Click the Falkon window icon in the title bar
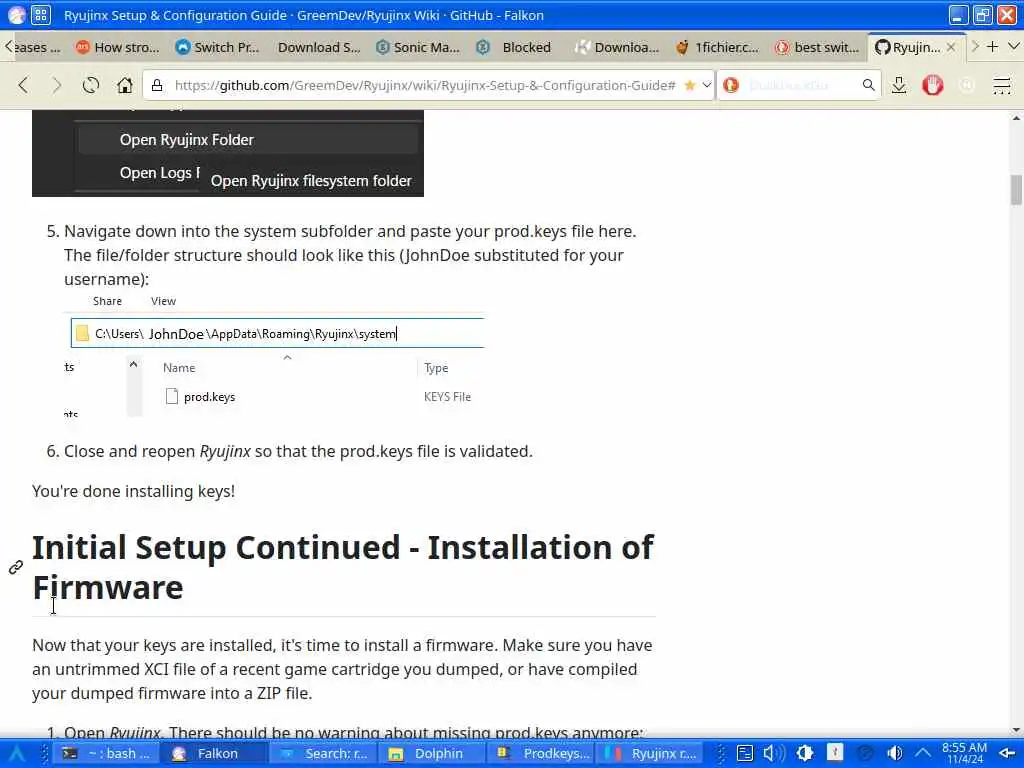 (16, 15)
